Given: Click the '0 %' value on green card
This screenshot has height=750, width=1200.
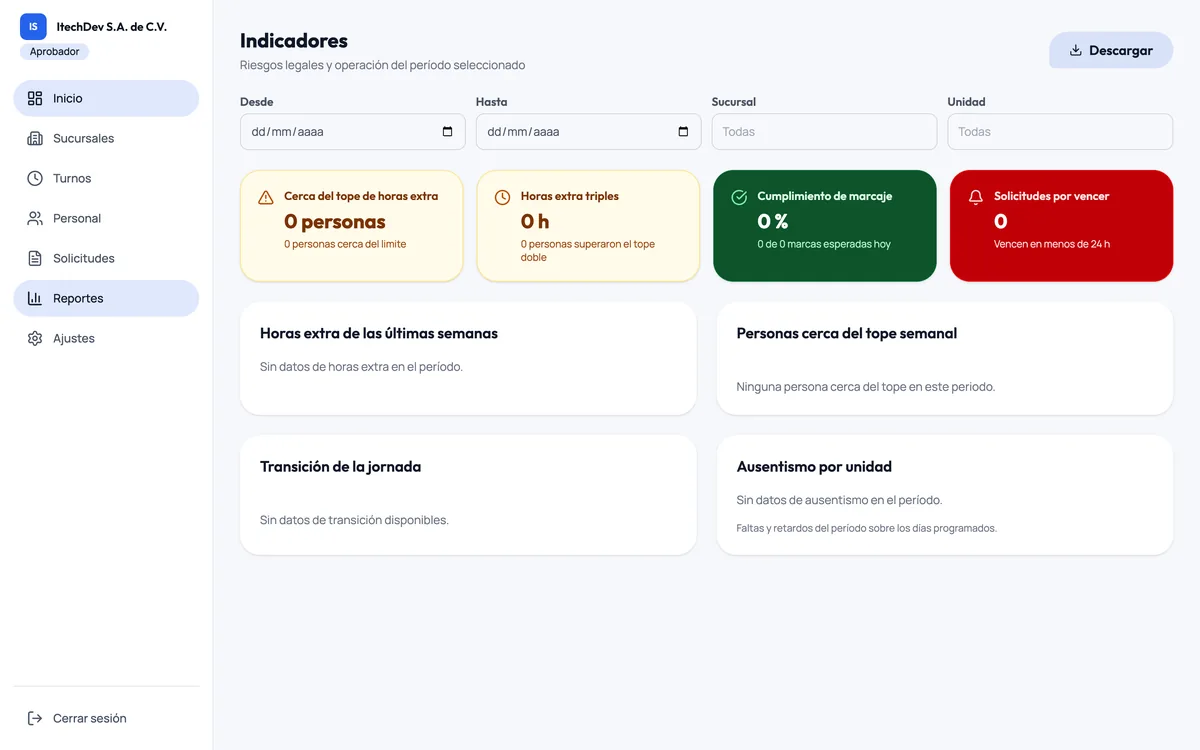Looking at the screenshot, I should point(773,221).
